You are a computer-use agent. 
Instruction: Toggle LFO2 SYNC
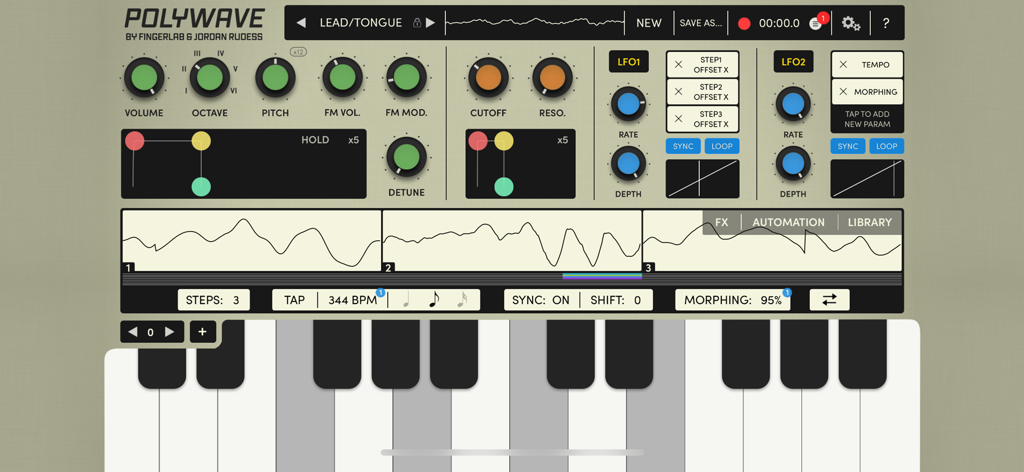[848, 146]
